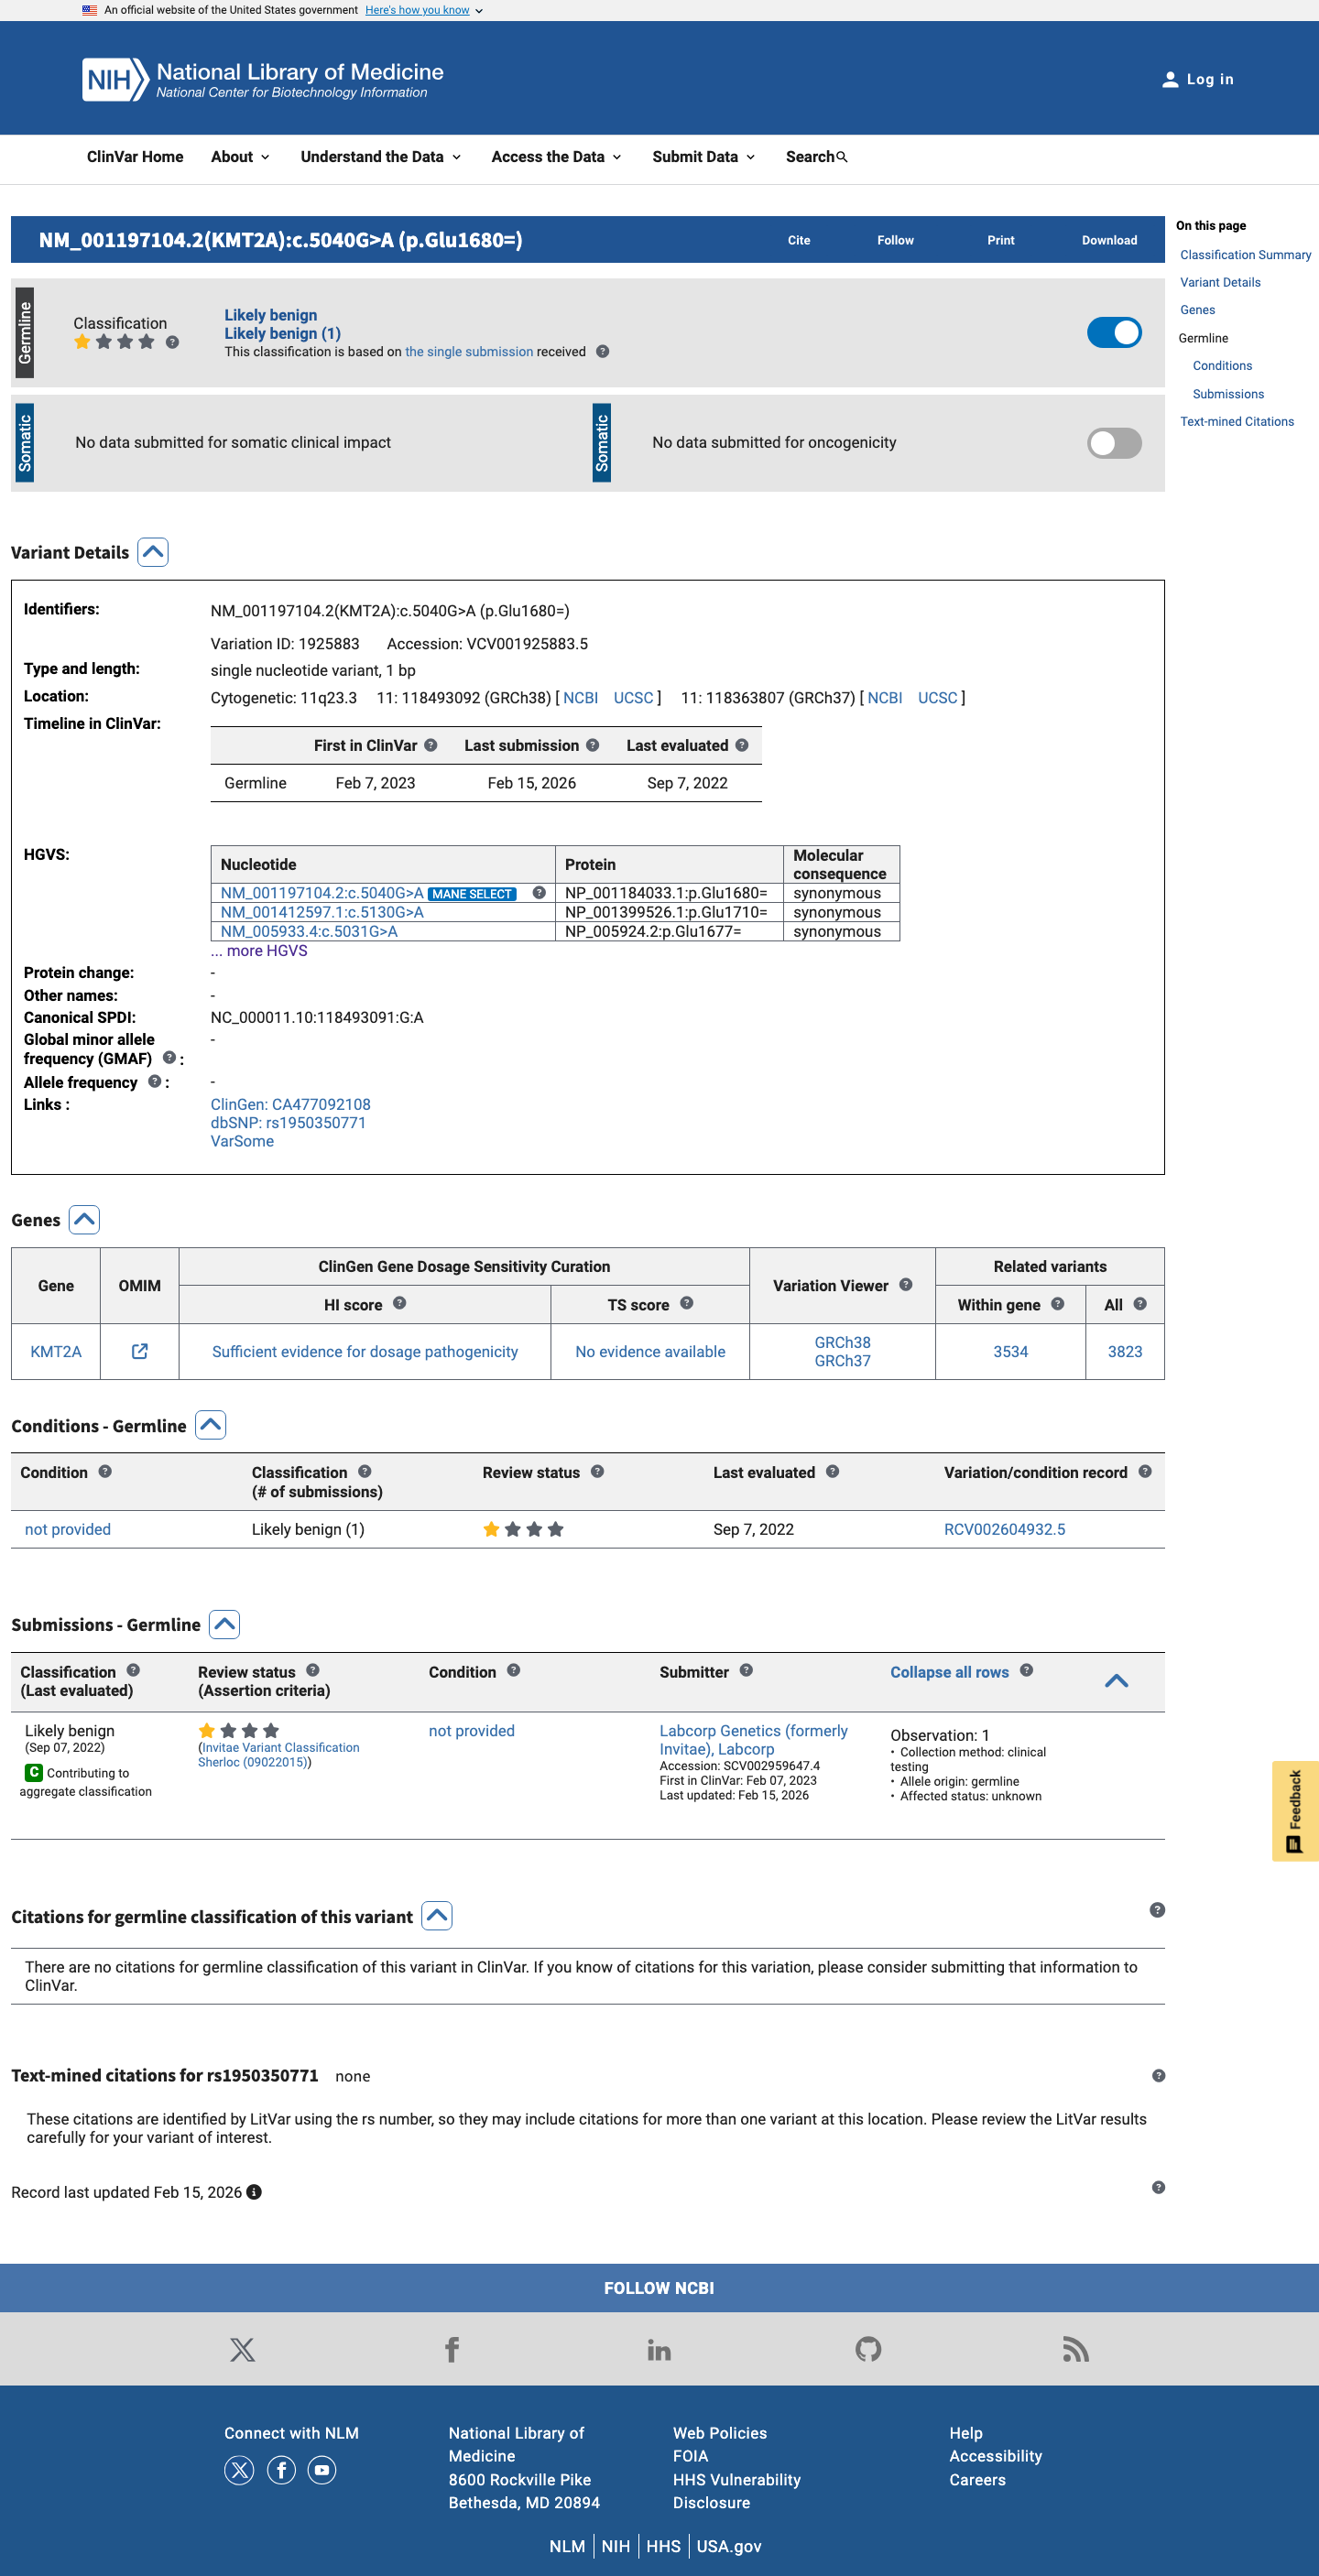Click help icon beside GMAF label
1319x2576 pixels.
pyautogui.click(x=169, y=1058)
